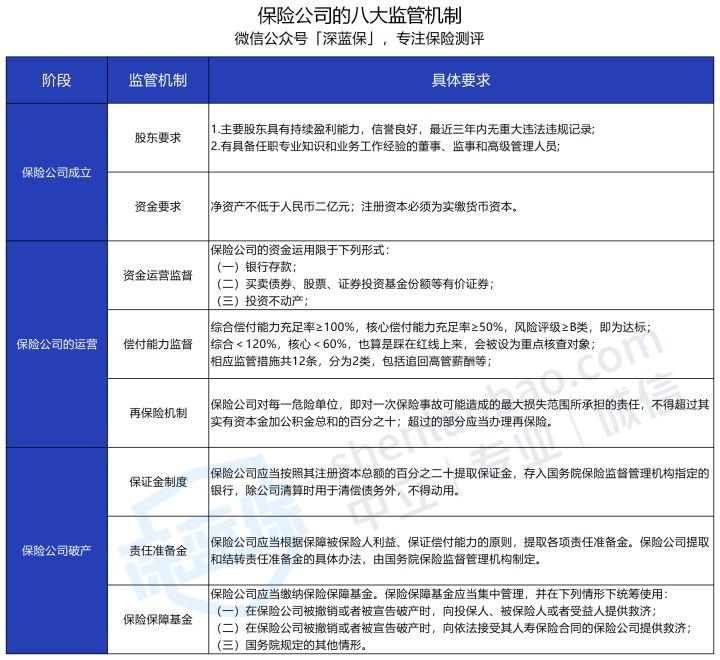Image resolution: width=720 pixels, height=660 pixels.
Task: Click the text about 净资产不低于人民币二亿元
Action: click(365, 207)
